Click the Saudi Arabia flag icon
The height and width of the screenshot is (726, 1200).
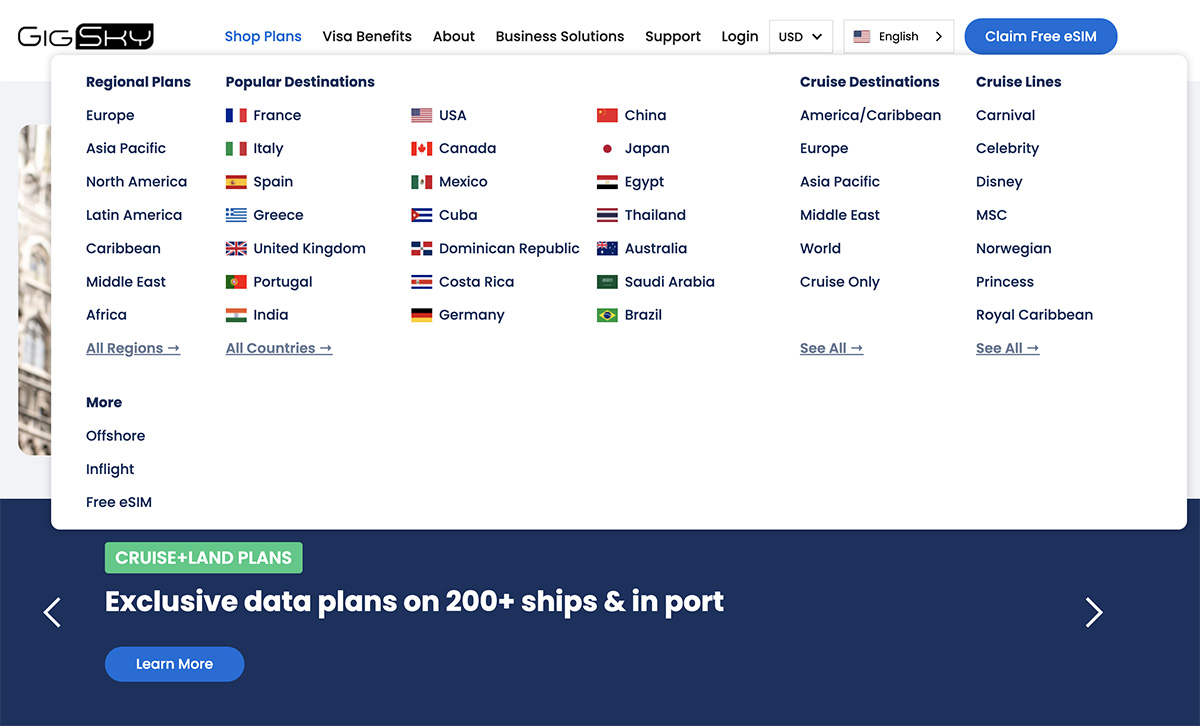(607, 282)
